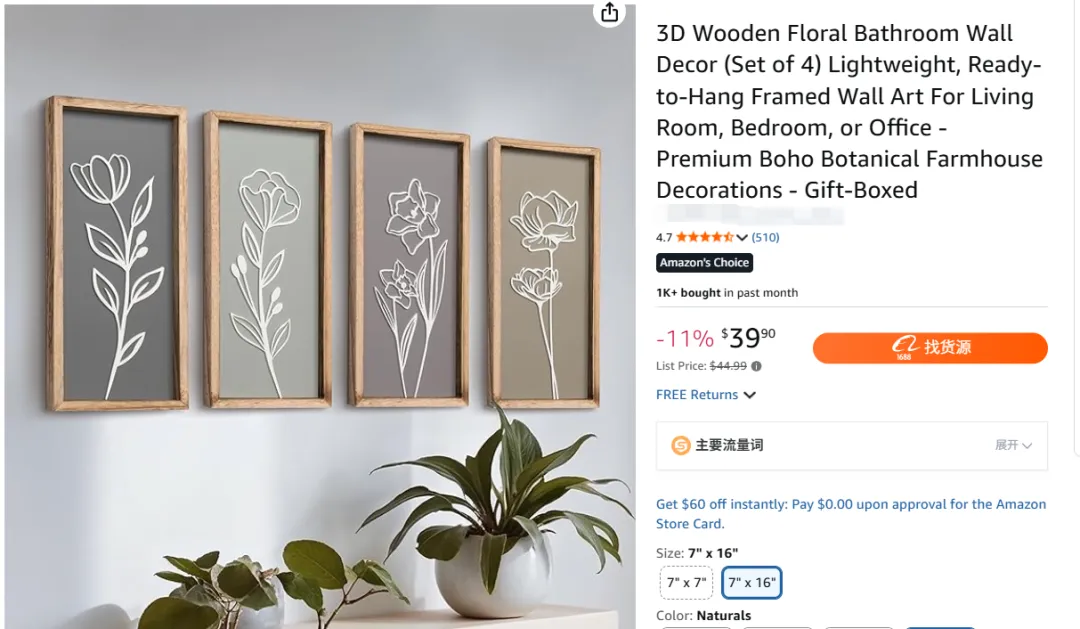Screen dimensions: 1080x629
Task: Select the 7" x 16" size option
Action: click(751, 583)
